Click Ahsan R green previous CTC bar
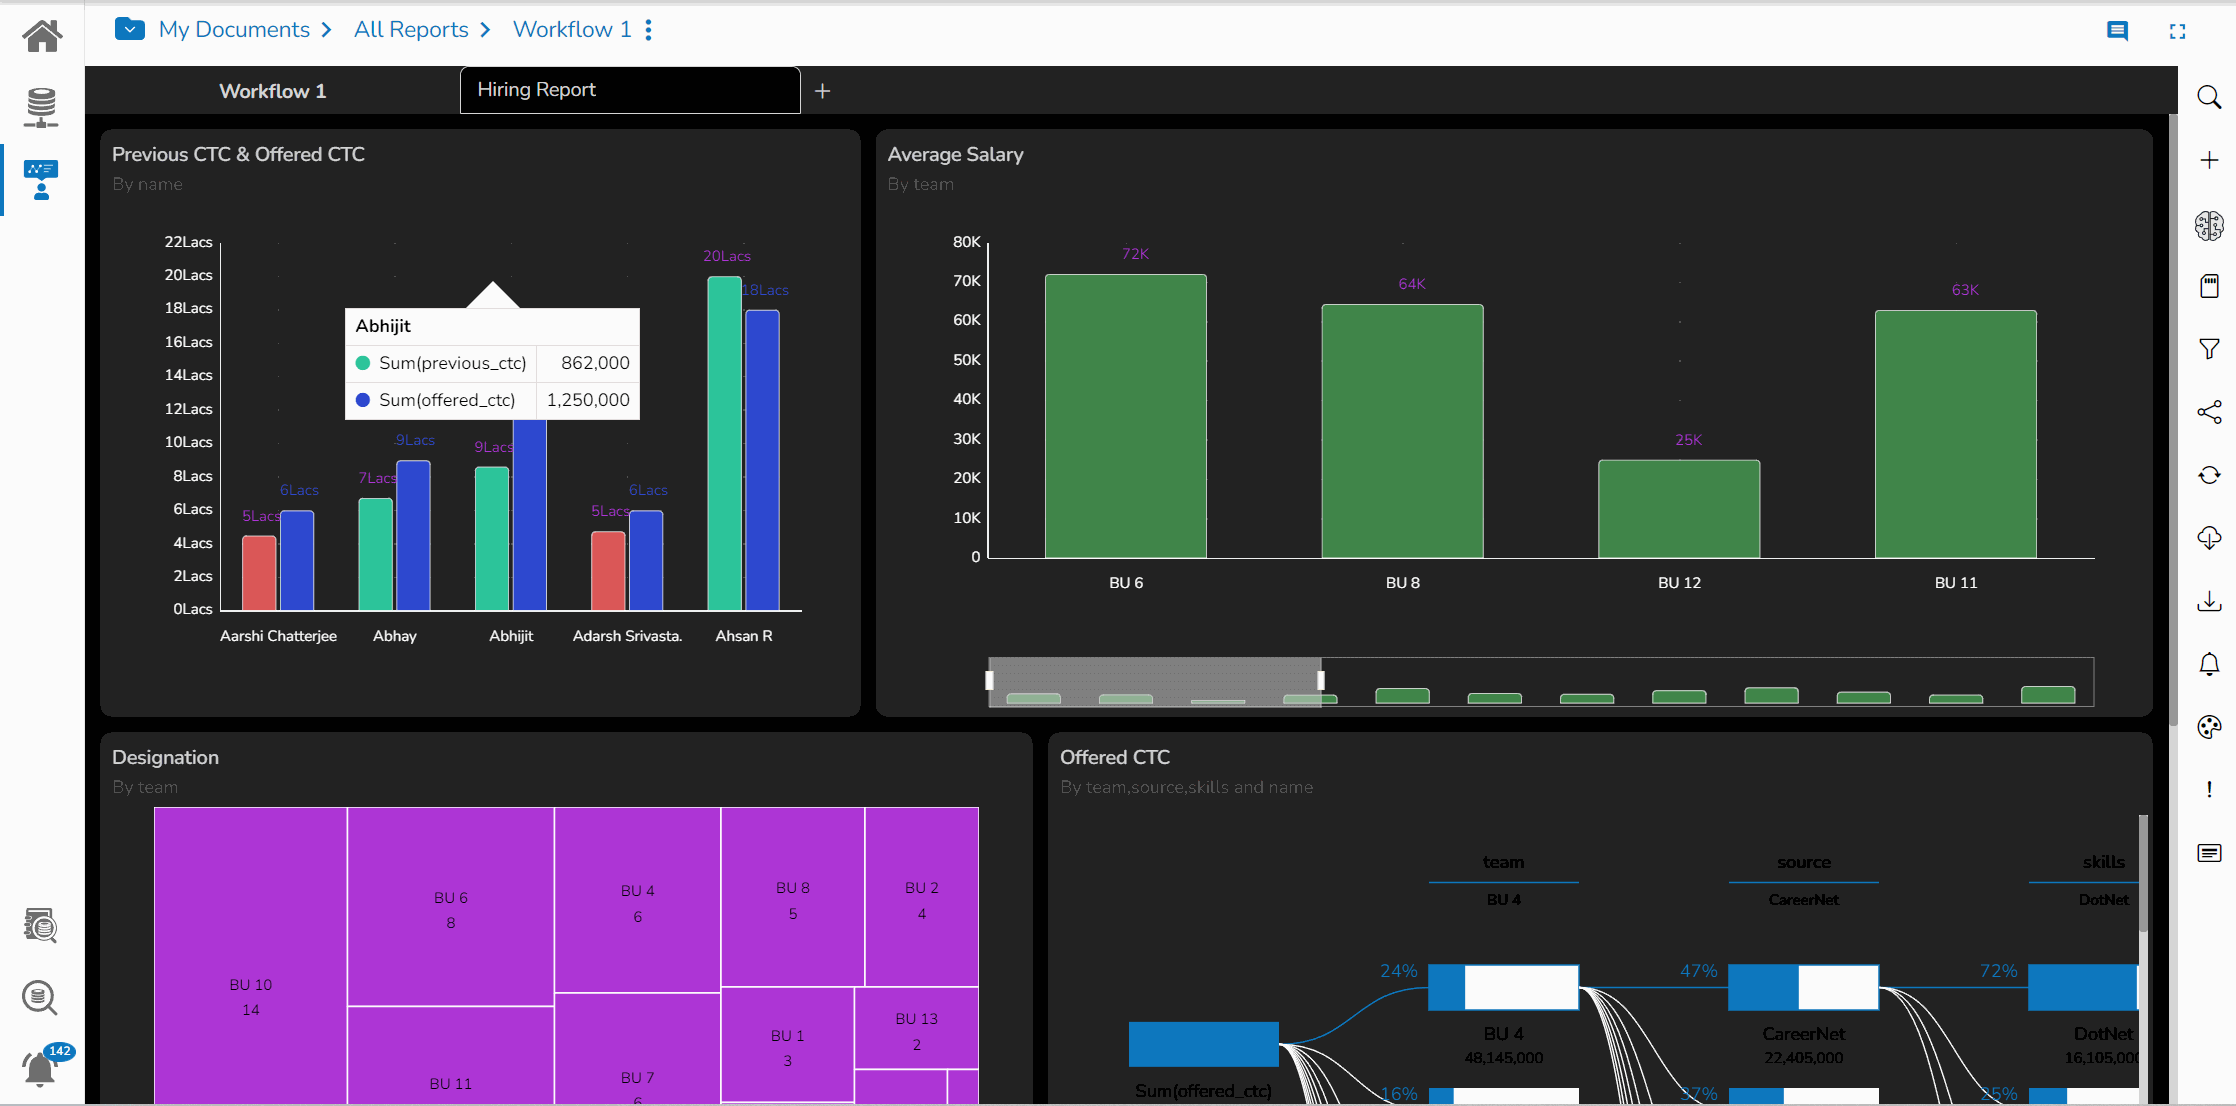Viewport: 2236px width, 1106px height. pyautogui.click(x=725, y=443)
